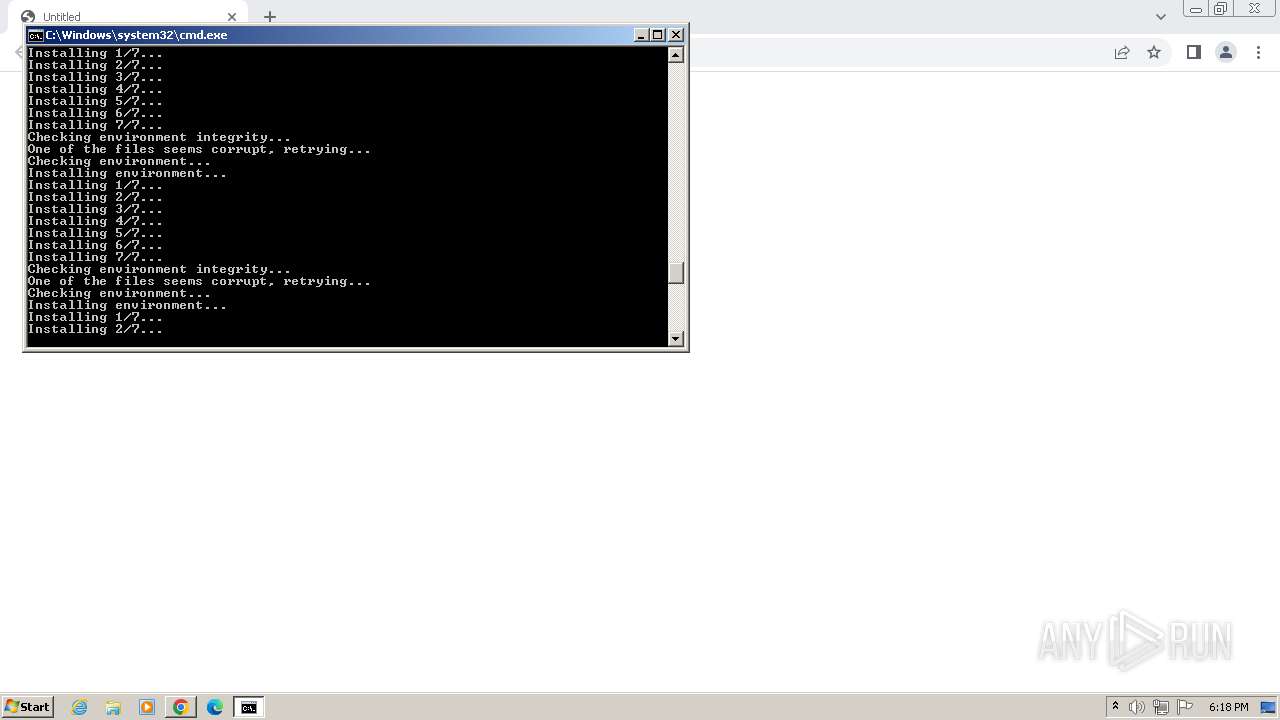Select the Untitled Chrome tab

[130, 17]
